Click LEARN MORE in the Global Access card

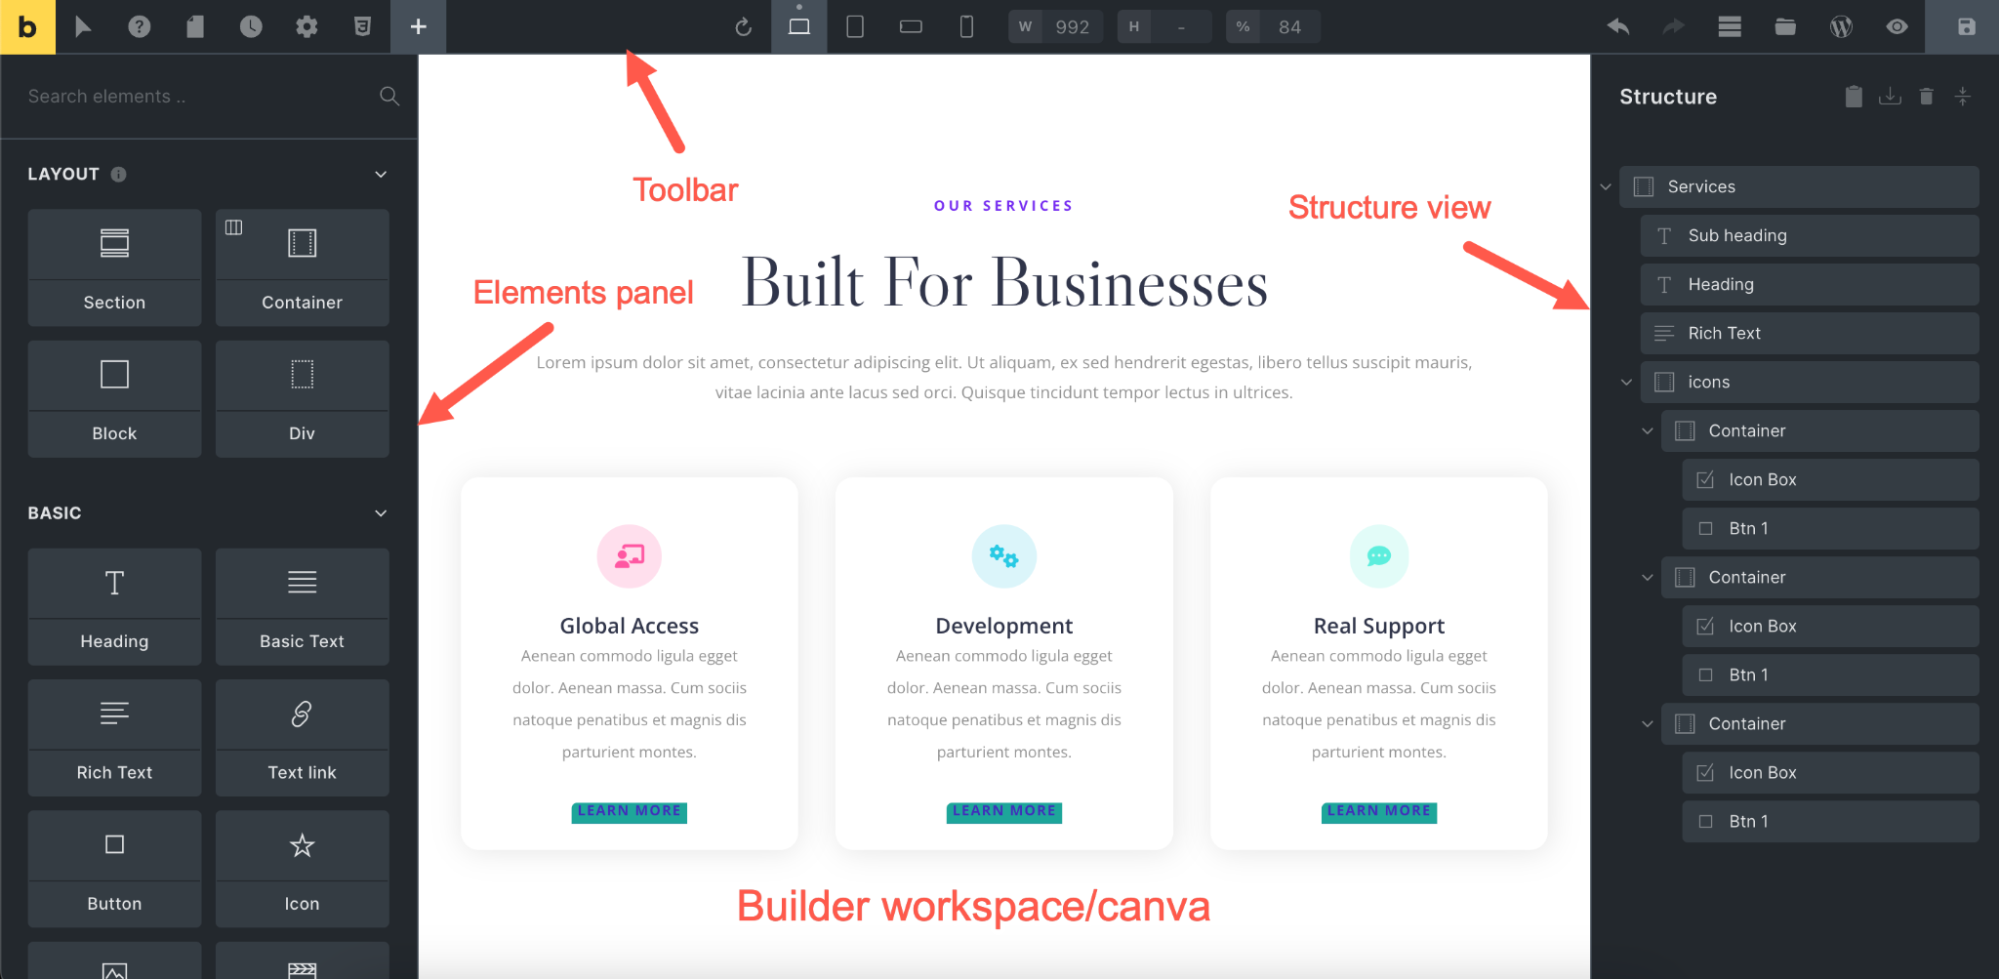tap(629, 811)
